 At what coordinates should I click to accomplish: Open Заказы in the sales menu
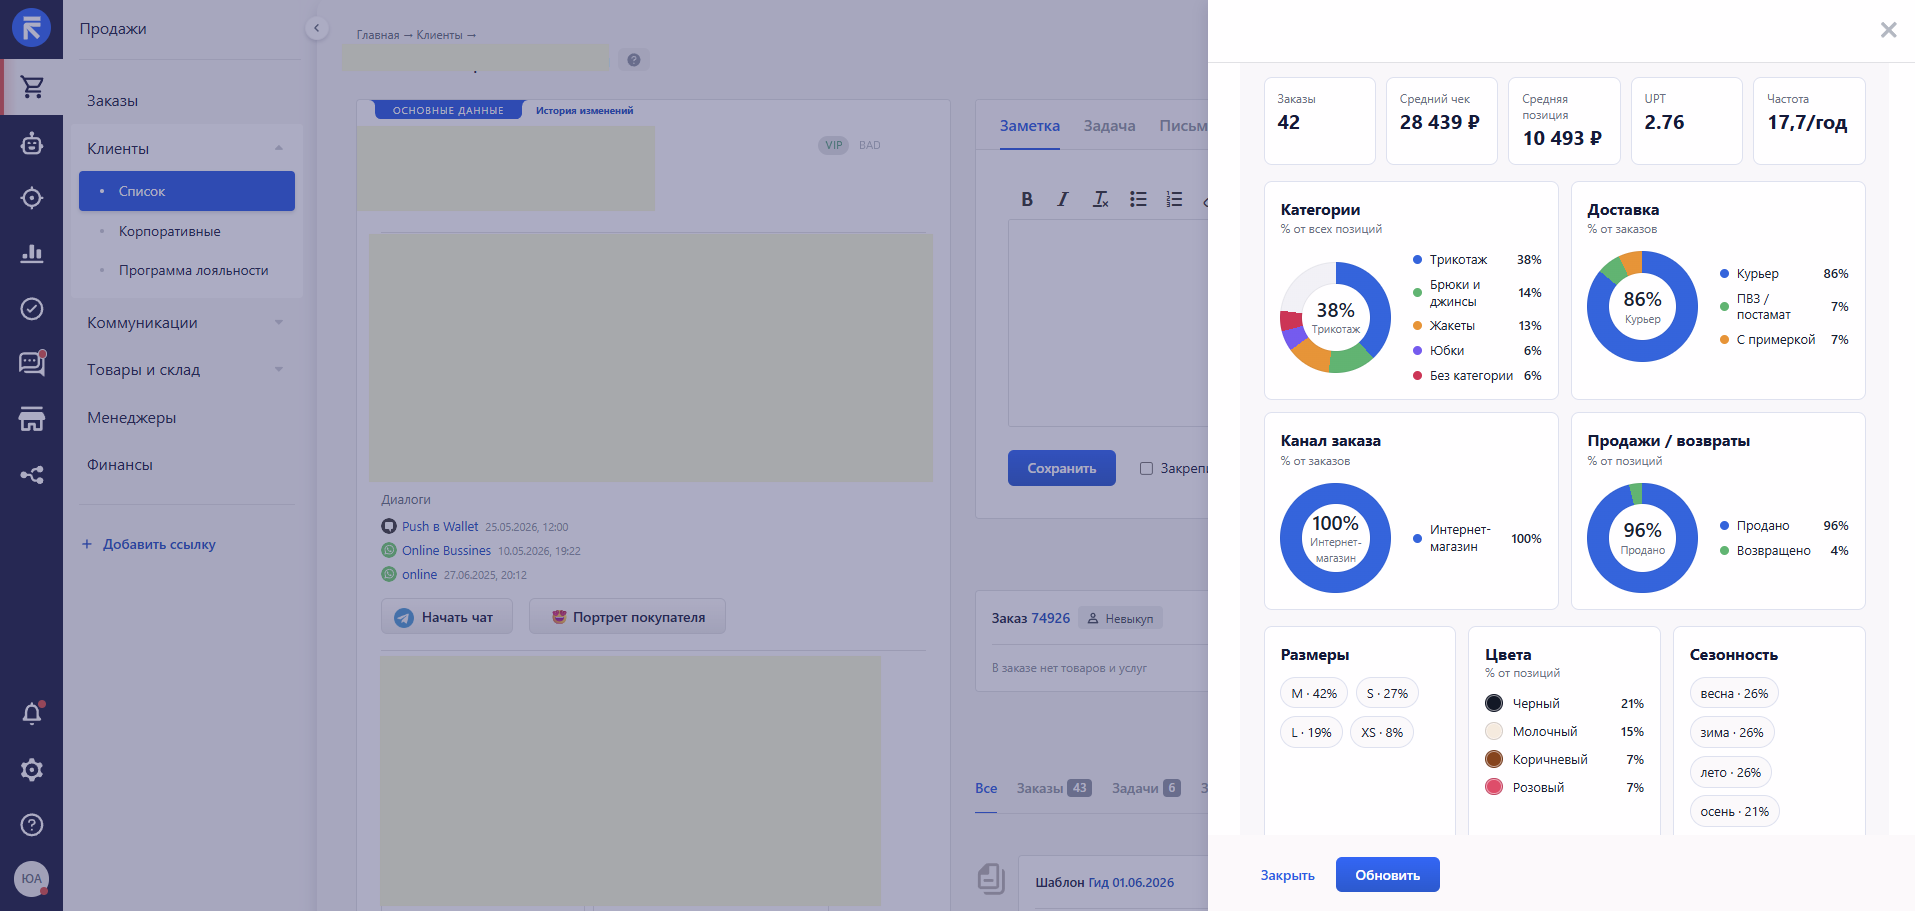pyautogui.click(x=113, y=101)
